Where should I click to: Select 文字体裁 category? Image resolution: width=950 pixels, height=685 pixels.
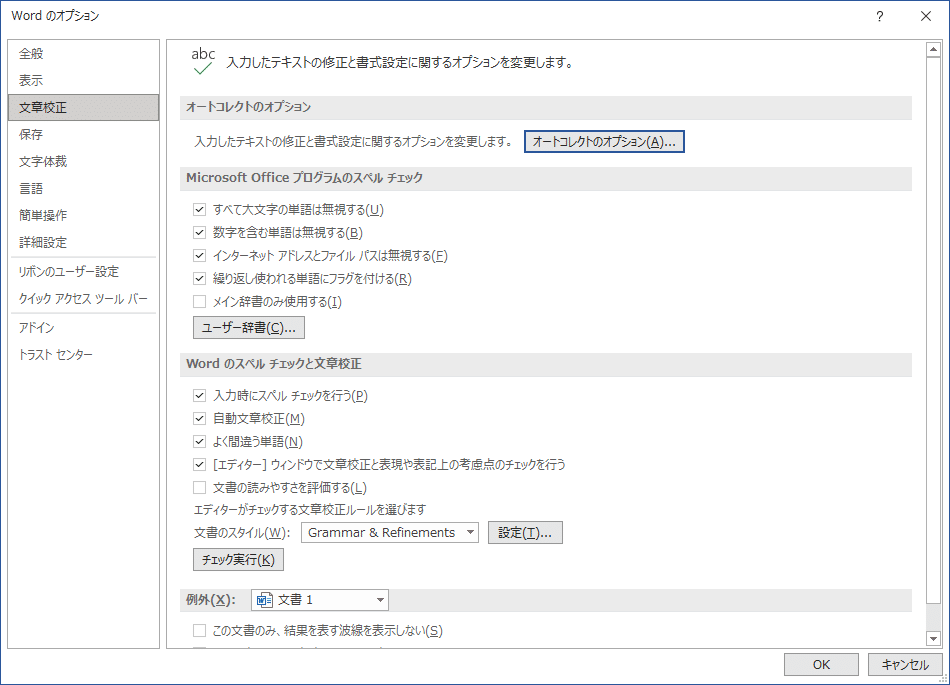tap(84, 161)
